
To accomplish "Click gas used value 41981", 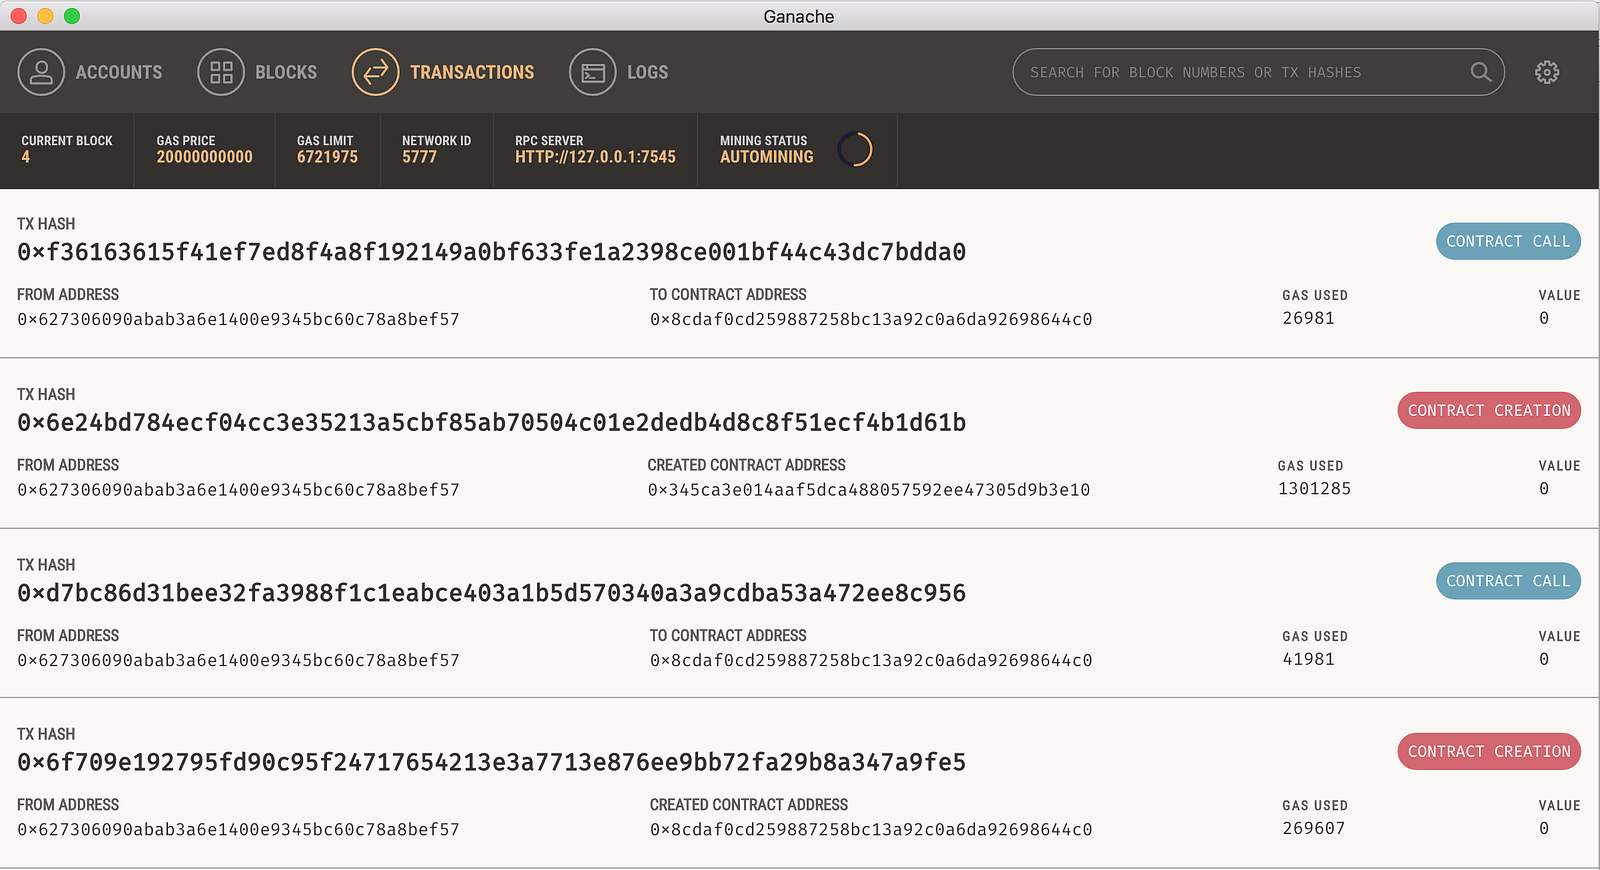I will 1309,659.
